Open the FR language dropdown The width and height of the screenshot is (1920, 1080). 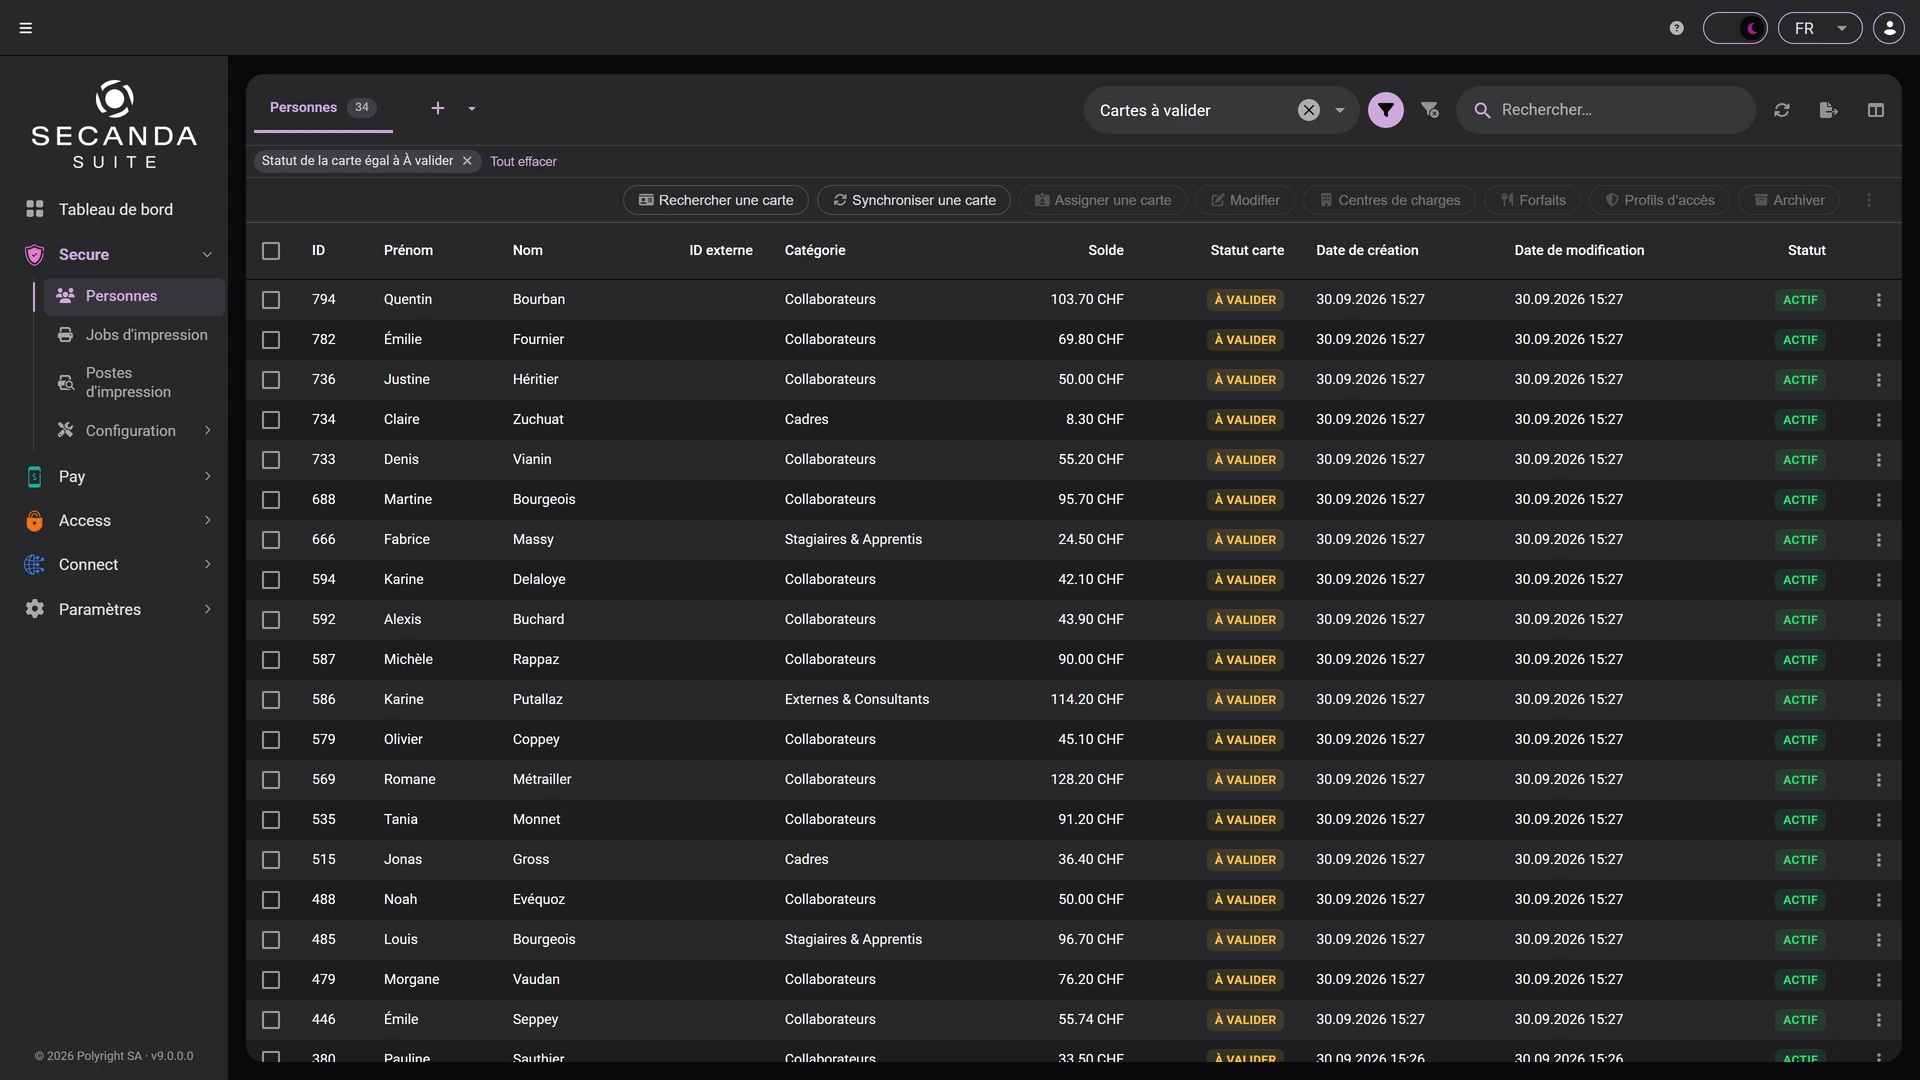point(1820,28)
